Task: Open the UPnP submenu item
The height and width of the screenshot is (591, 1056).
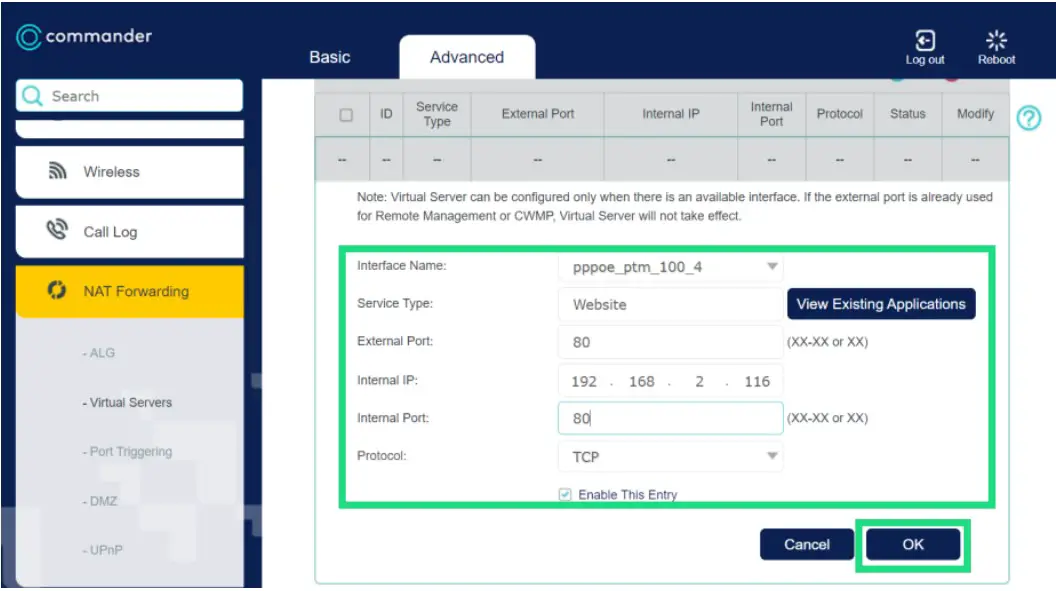Action: (x=102, y=550)
